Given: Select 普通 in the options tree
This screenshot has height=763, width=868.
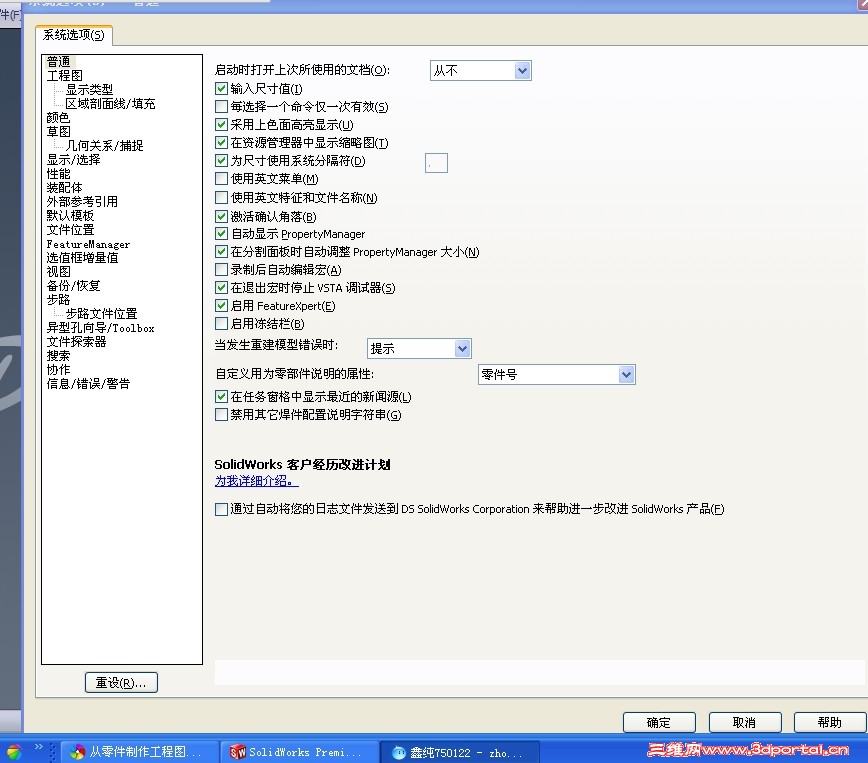Looking at the screenshot, I should [59, 61].
